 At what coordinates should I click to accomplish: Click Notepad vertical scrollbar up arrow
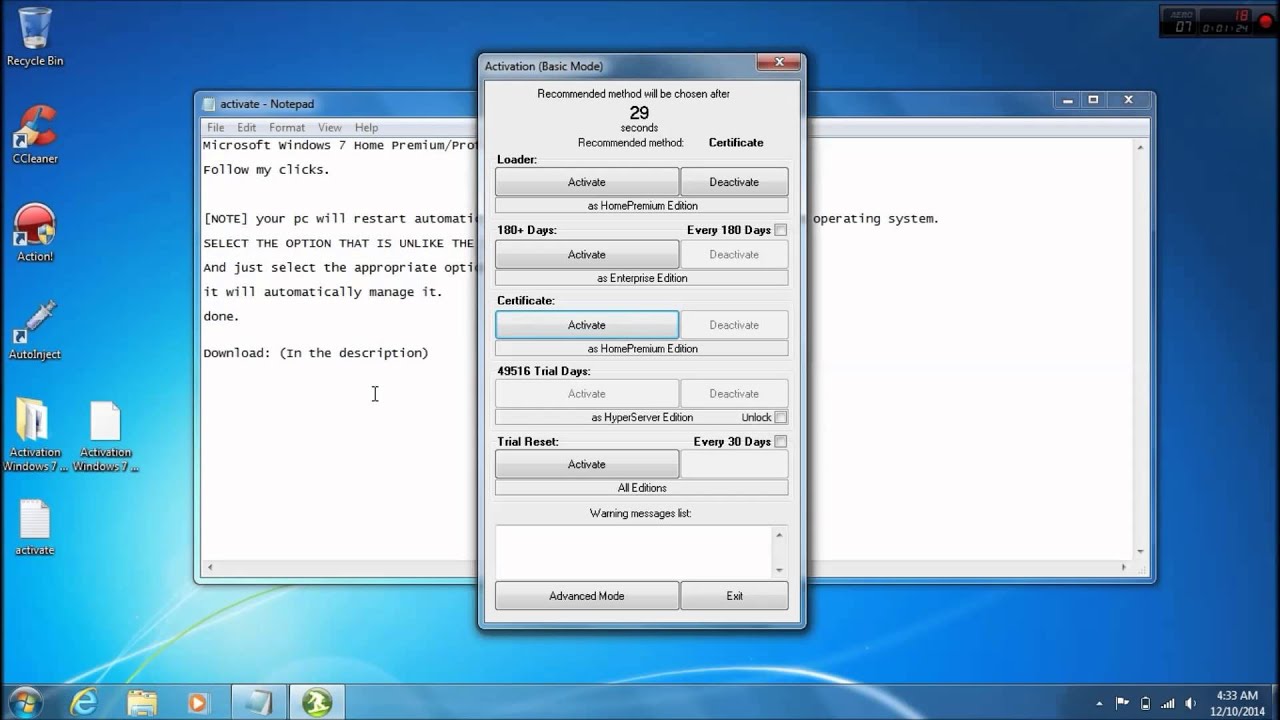1139,148
